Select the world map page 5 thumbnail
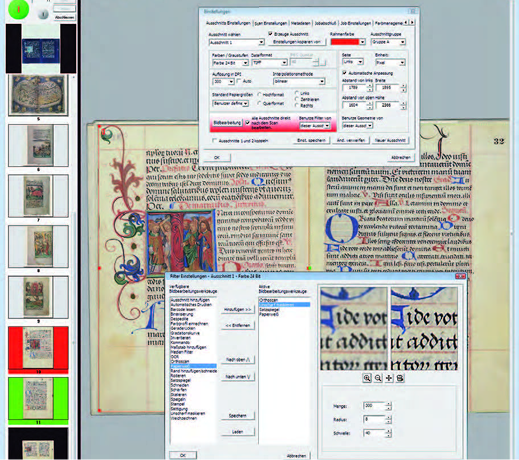The image size is (519, 460). tap(38, 95)
